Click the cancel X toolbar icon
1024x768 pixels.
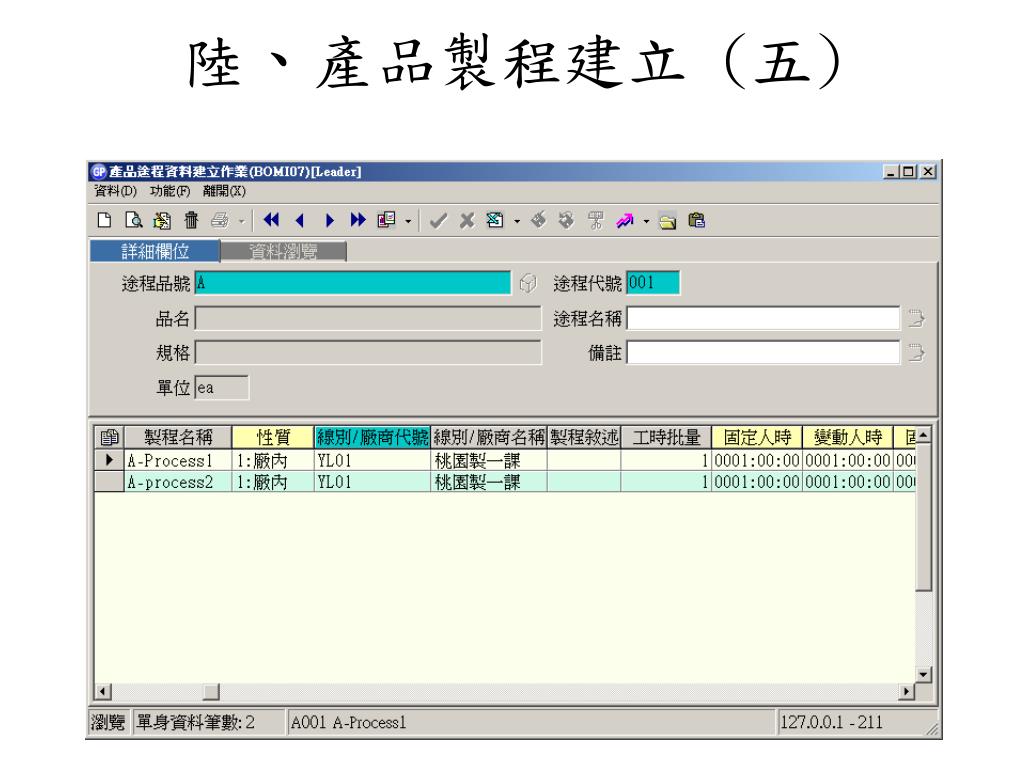point(466,221)
